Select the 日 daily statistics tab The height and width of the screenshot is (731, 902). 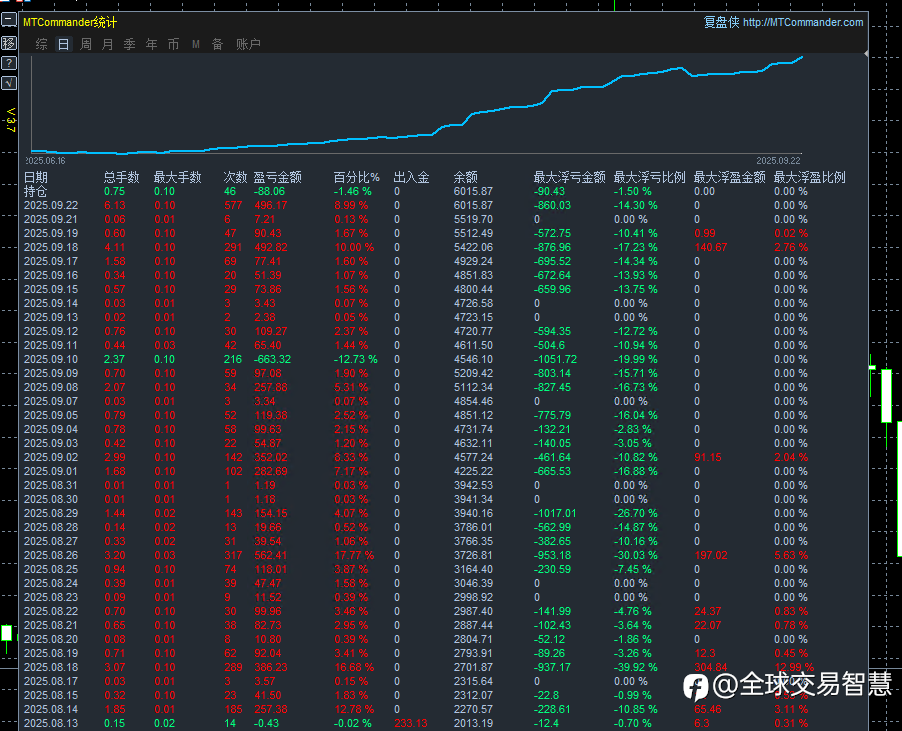[63, 44]
